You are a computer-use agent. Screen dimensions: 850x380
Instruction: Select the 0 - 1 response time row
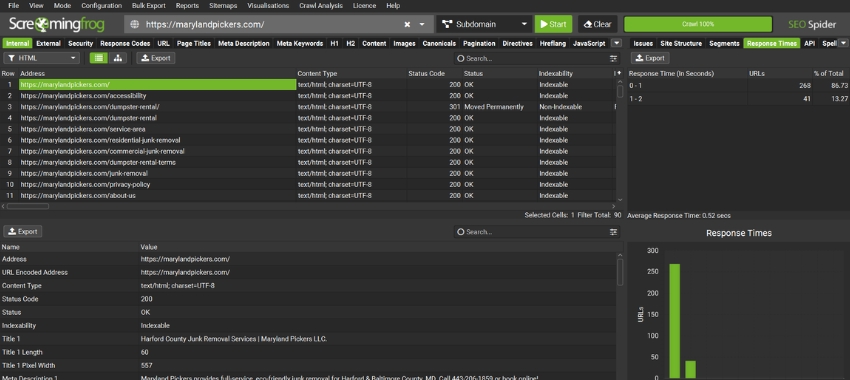pos(738,86)
